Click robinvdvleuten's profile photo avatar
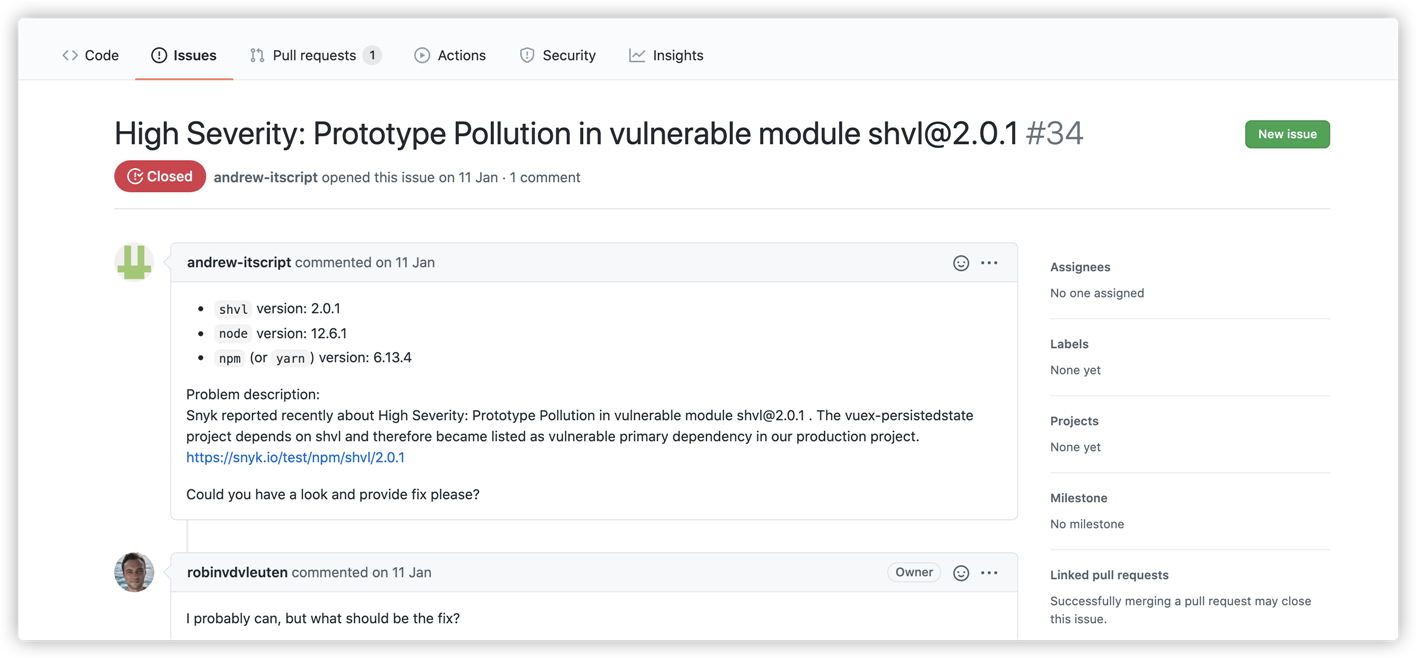 point(134,572)
